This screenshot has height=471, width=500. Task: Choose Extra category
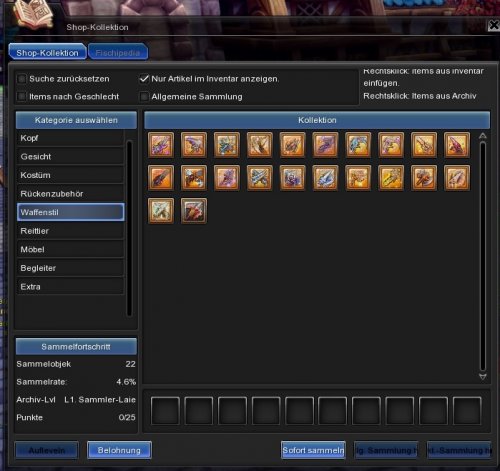(70, 287)
